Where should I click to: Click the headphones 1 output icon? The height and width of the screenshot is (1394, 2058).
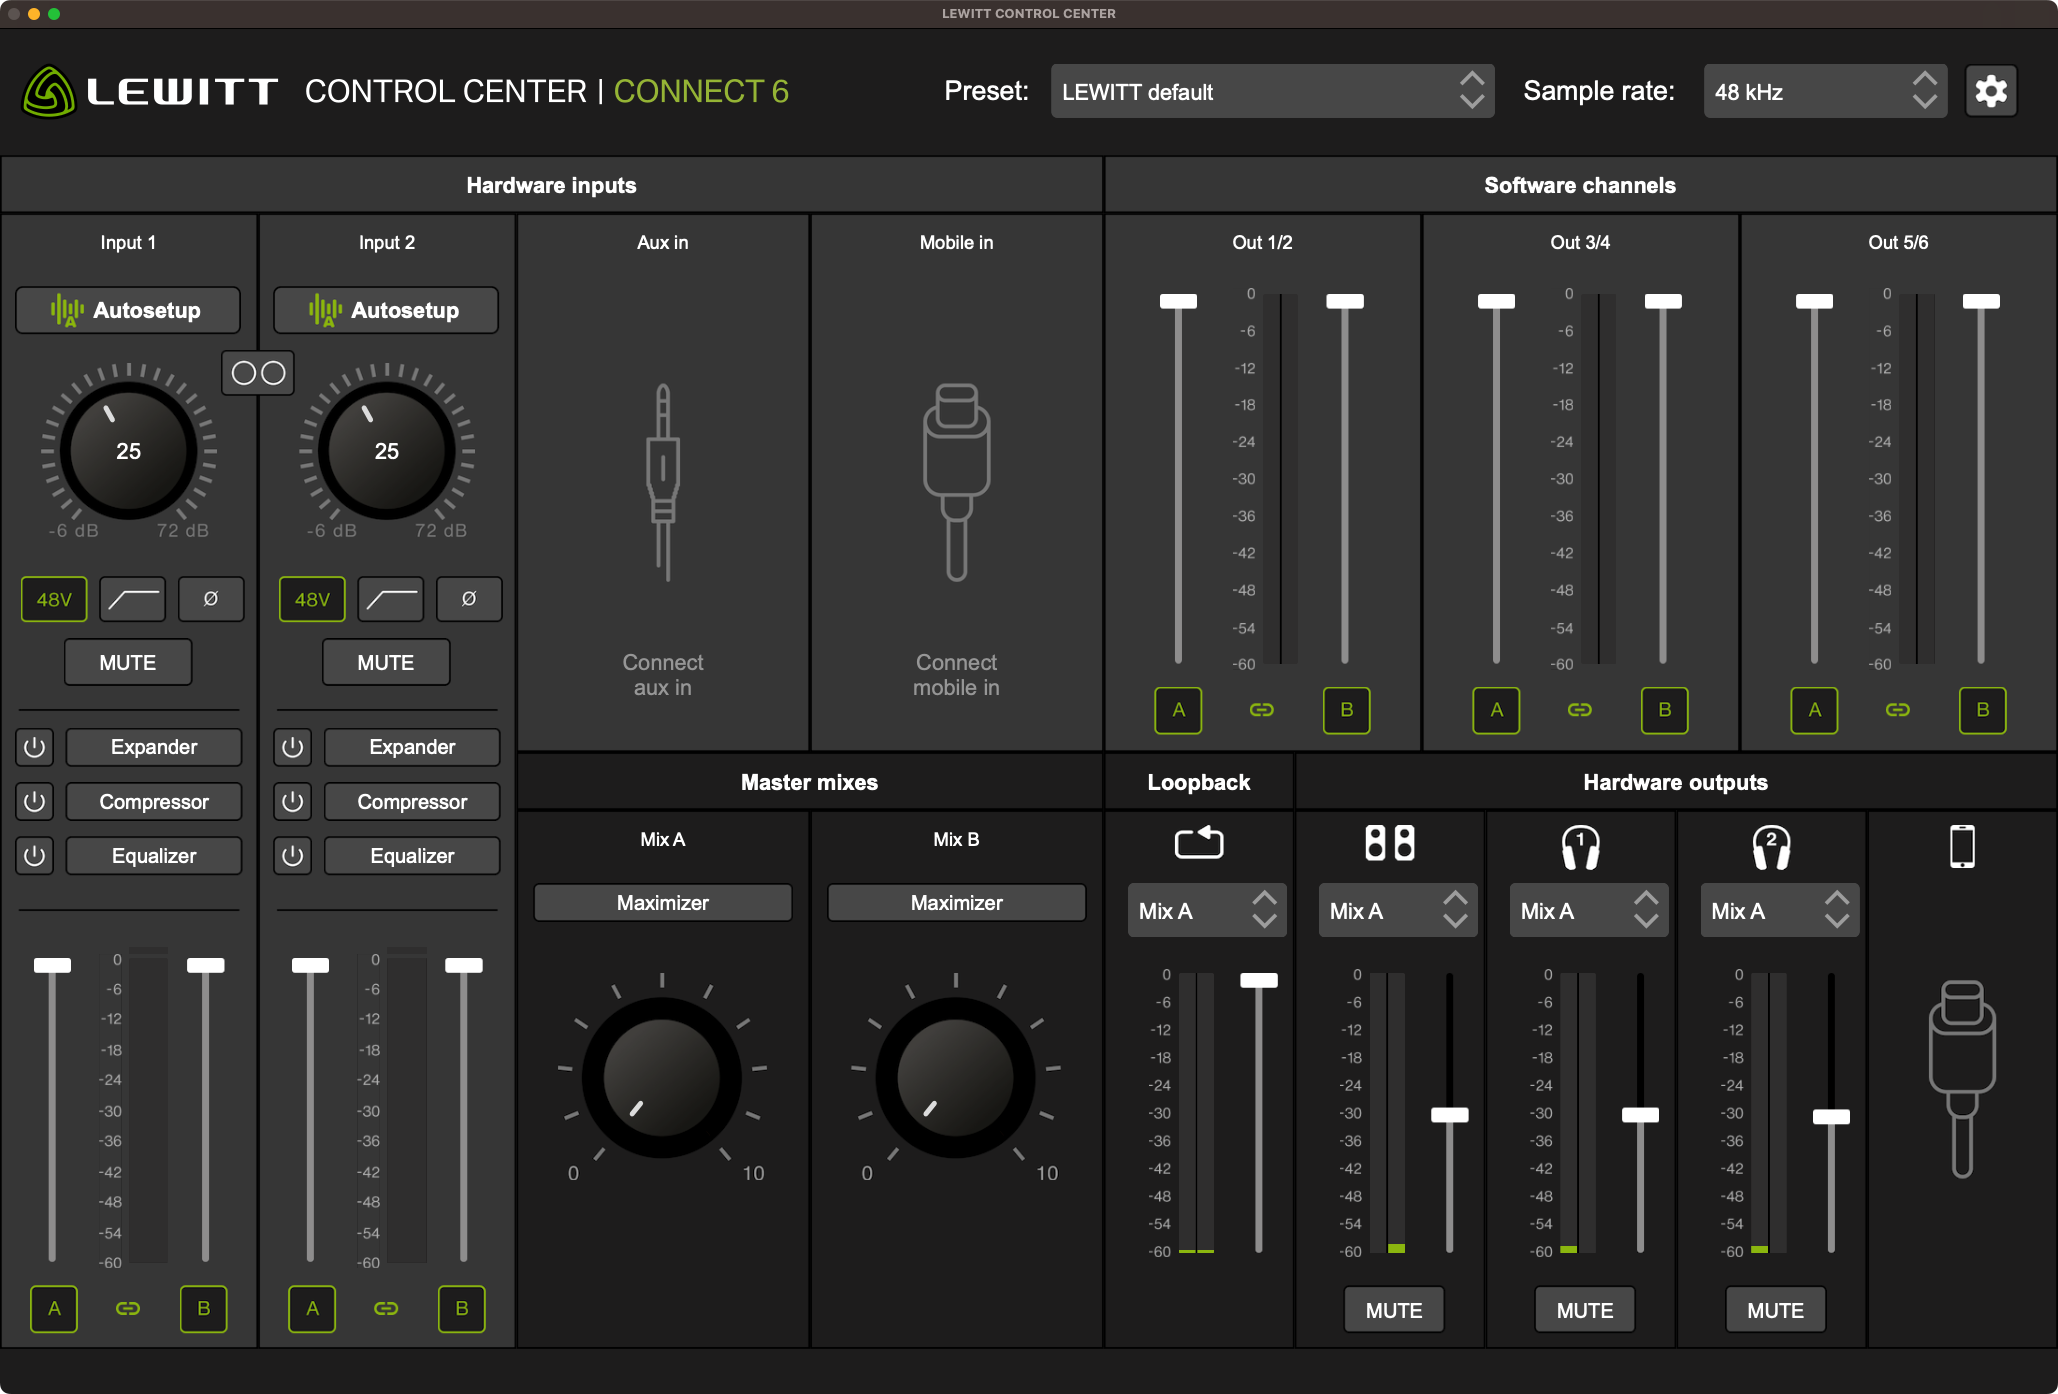1581,847
